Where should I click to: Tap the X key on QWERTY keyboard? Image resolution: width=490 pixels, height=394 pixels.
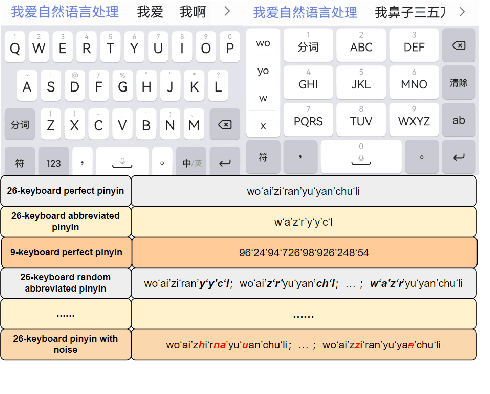[74, 124]
